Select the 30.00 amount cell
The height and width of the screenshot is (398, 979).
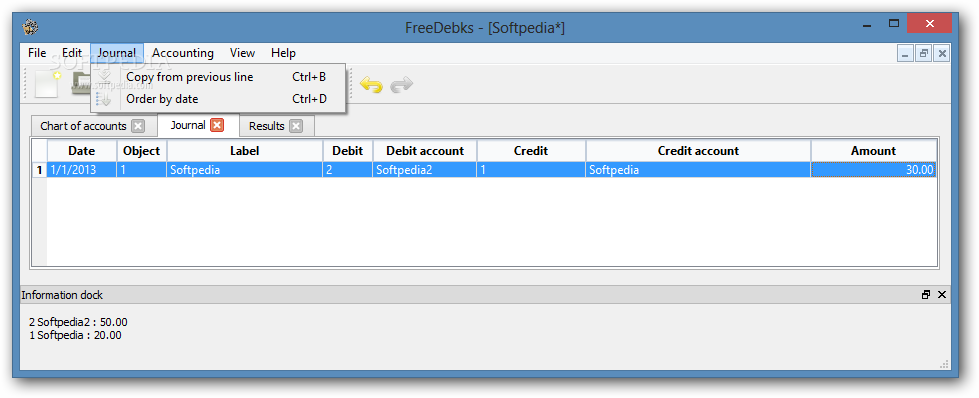pos(873,169)
